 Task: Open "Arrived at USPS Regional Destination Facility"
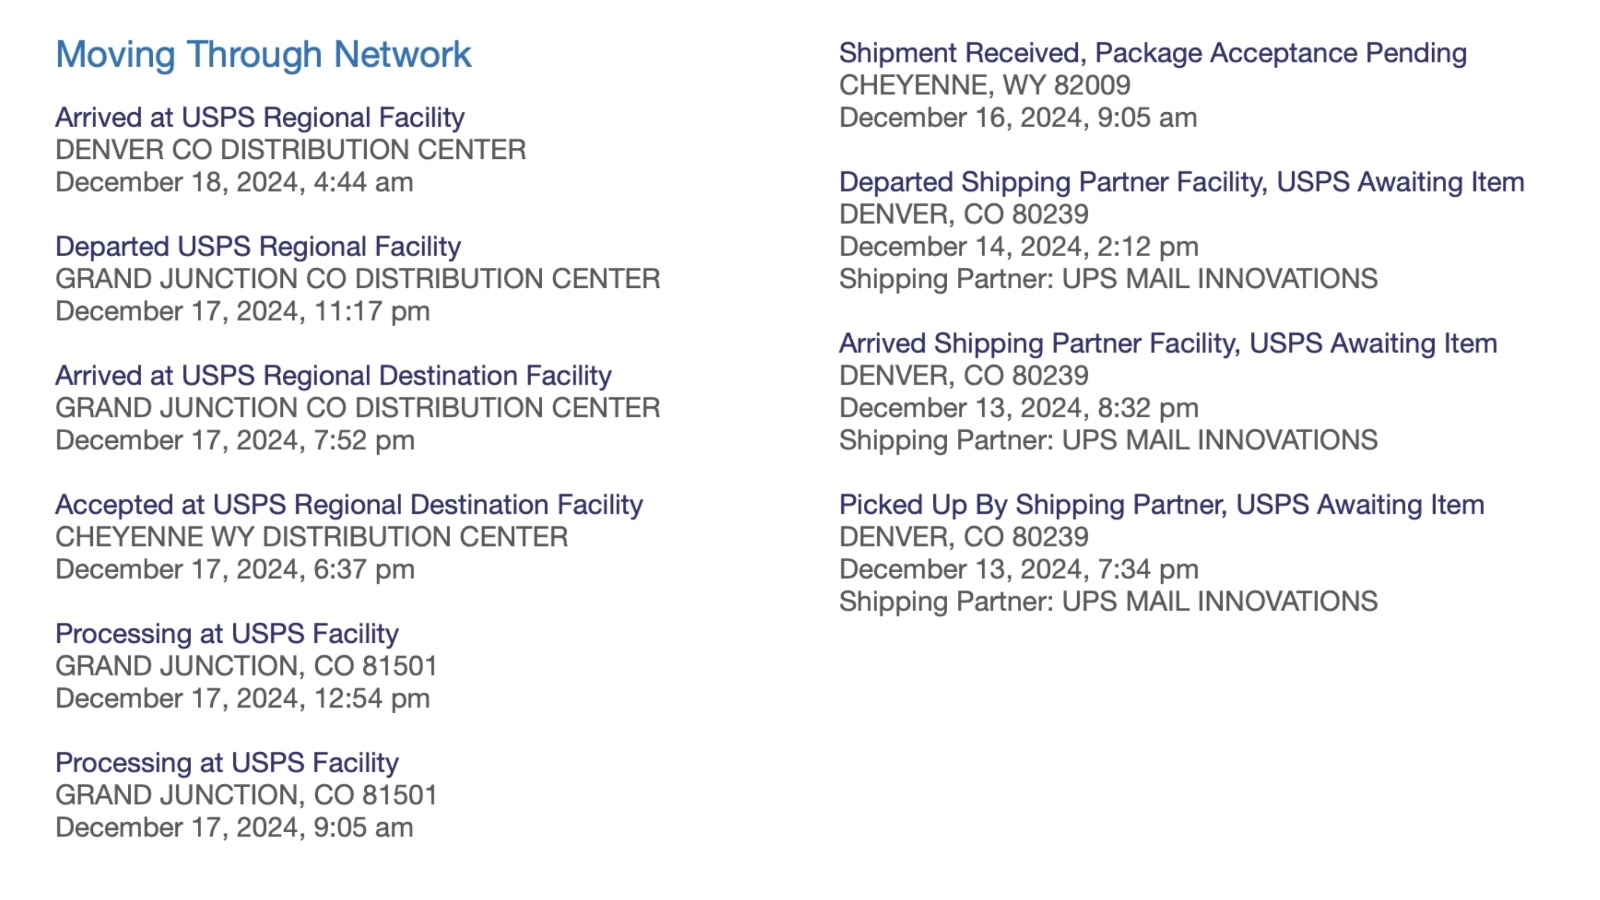tap(333, 376)
